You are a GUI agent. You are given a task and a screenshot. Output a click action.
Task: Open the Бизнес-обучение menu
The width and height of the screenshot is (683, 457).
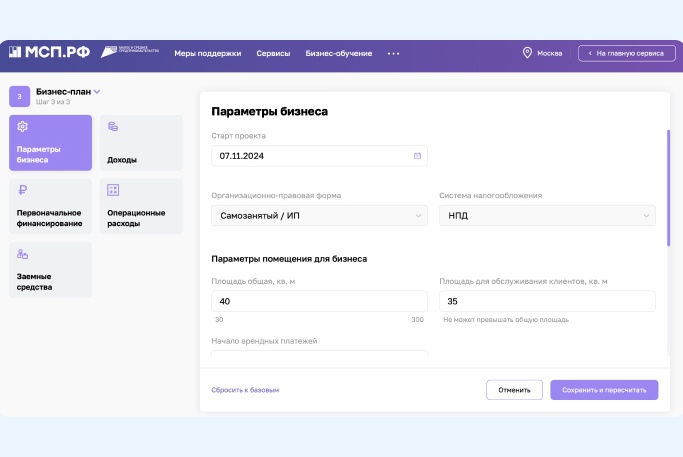click(x=339, y=53)
